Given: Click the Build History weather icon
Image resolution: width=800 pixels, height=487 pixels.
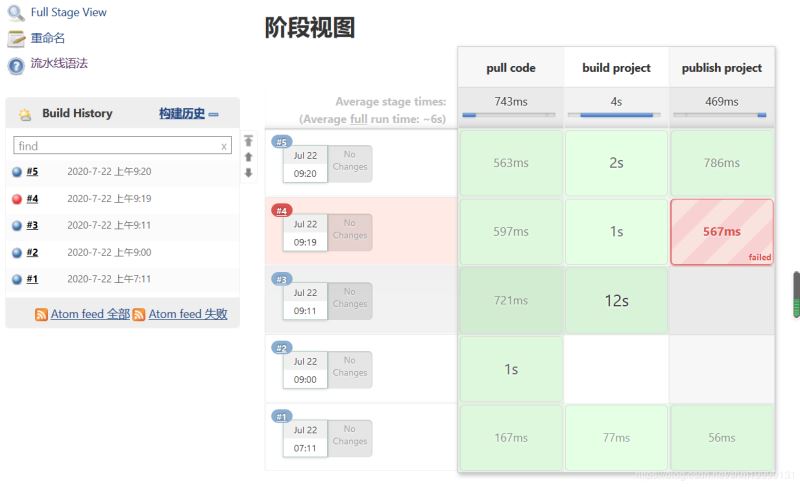Looking at the screenshot, I should tap(25, 114).
